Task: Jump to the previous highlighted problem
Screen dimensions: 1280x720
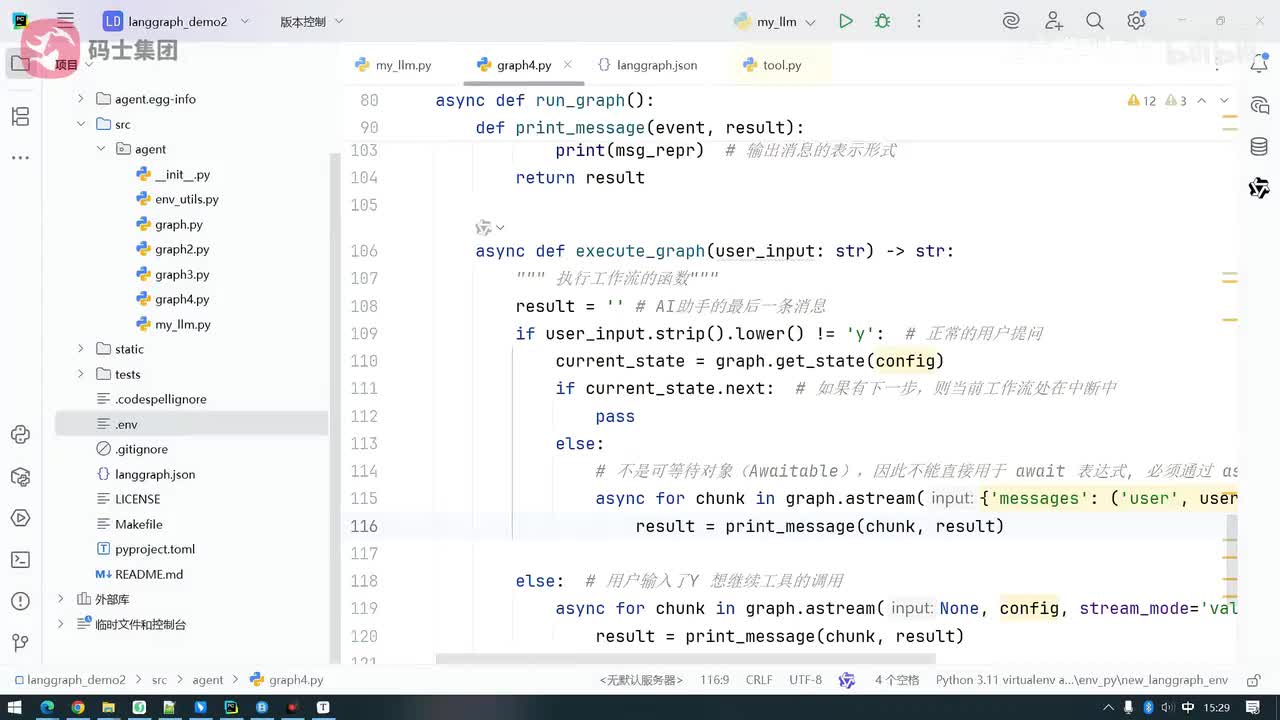Action: click(x=1202, y=101)
